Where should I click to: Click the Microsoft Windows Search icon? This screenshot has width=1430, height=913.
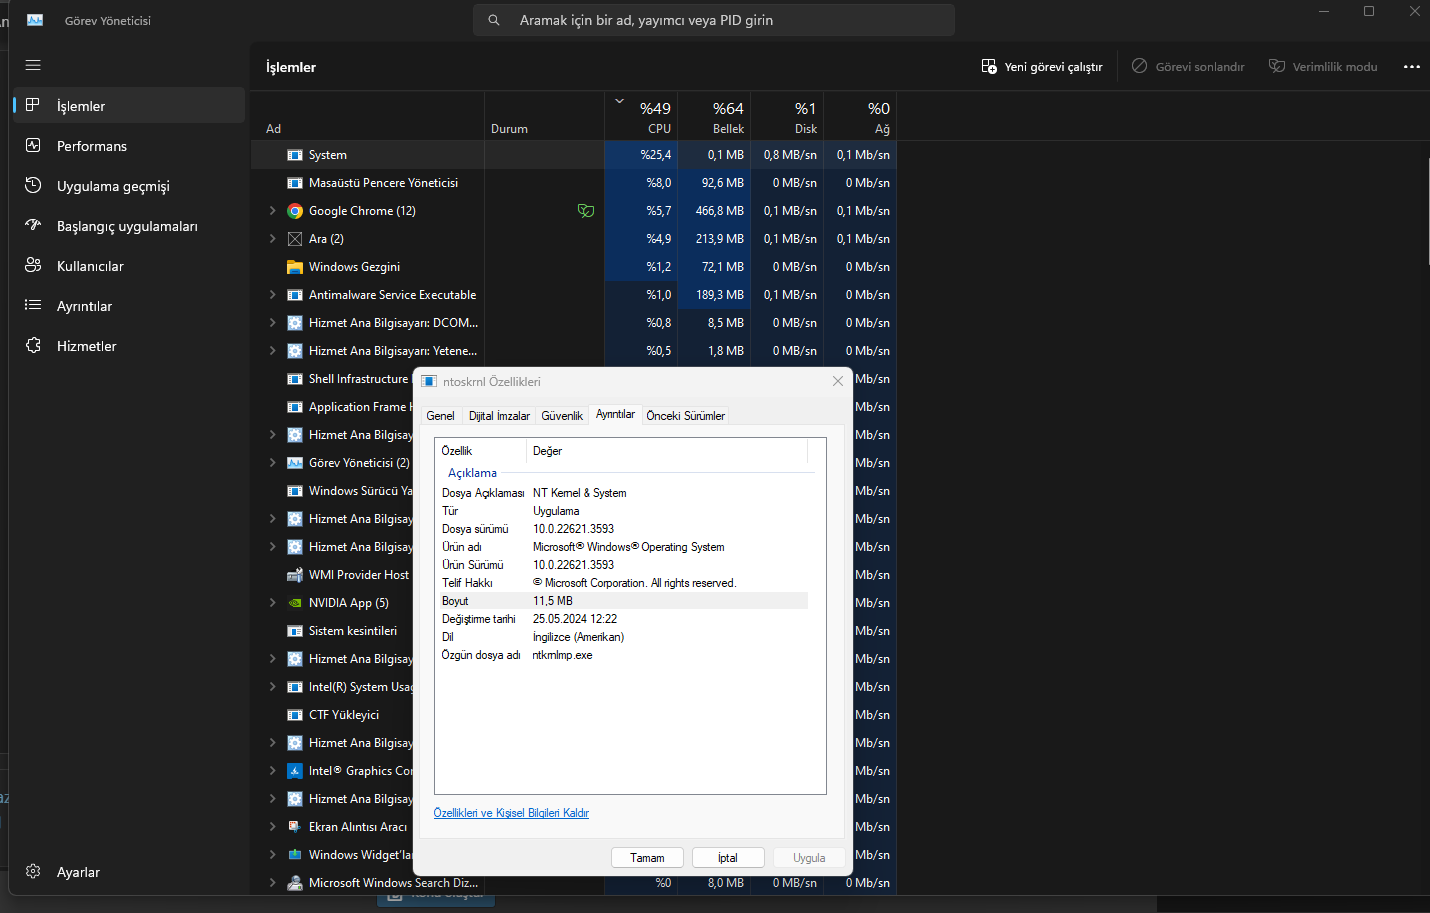coord(295,883)
